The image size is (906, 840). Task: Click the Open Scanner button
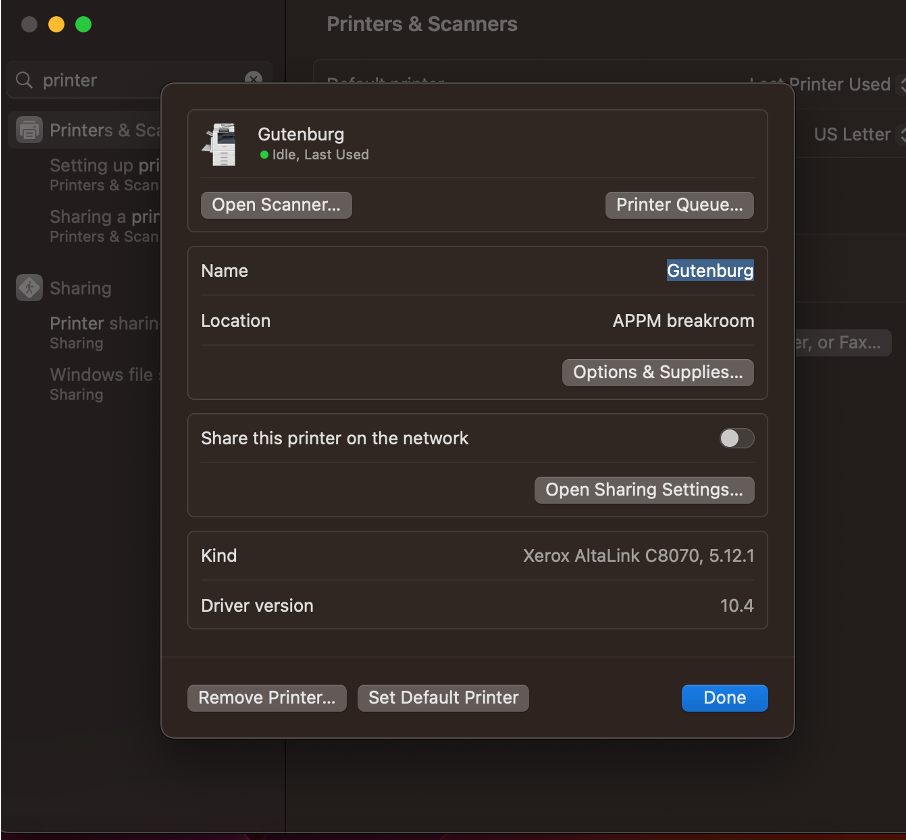point(276,205)
